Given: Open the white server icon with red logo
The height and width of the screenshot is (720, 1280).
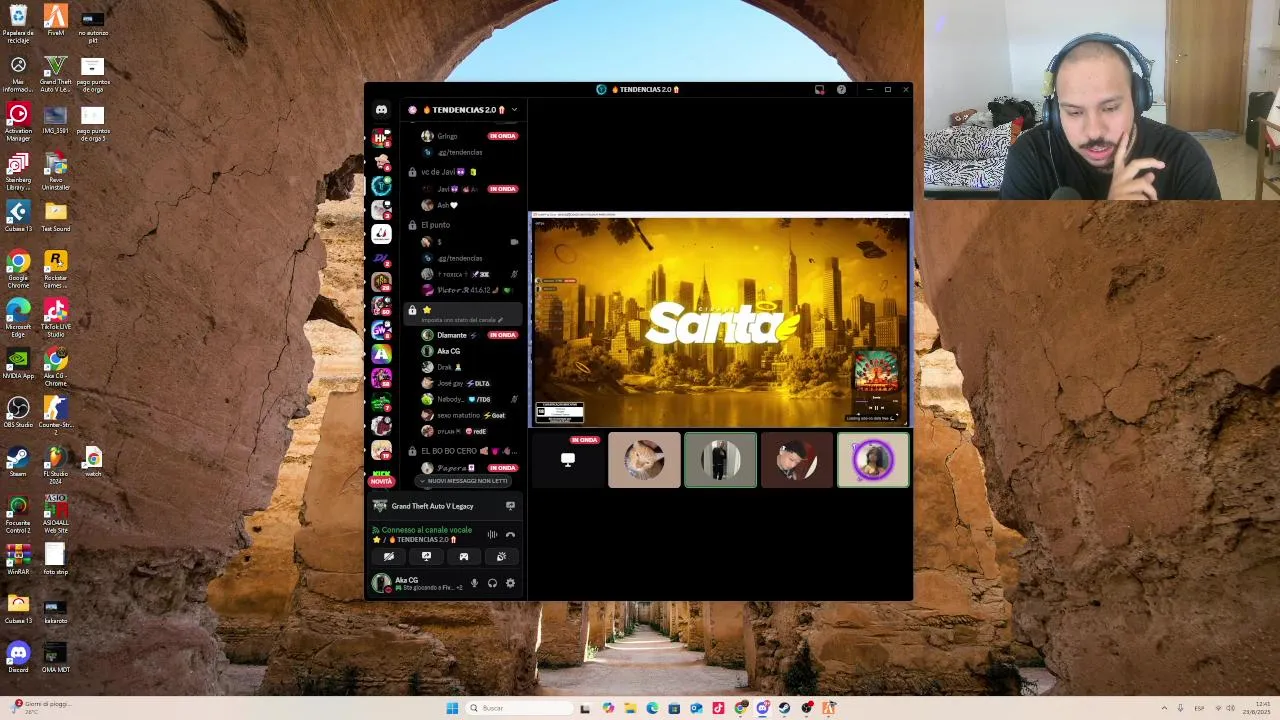Looking at the screenshot, I should pos(381,233).
